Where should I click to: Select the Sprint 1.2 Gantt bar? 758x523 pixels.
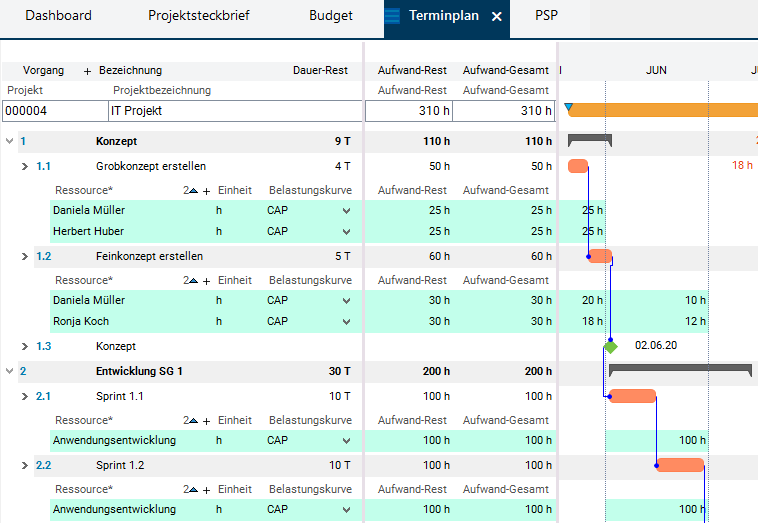[680, 464]
